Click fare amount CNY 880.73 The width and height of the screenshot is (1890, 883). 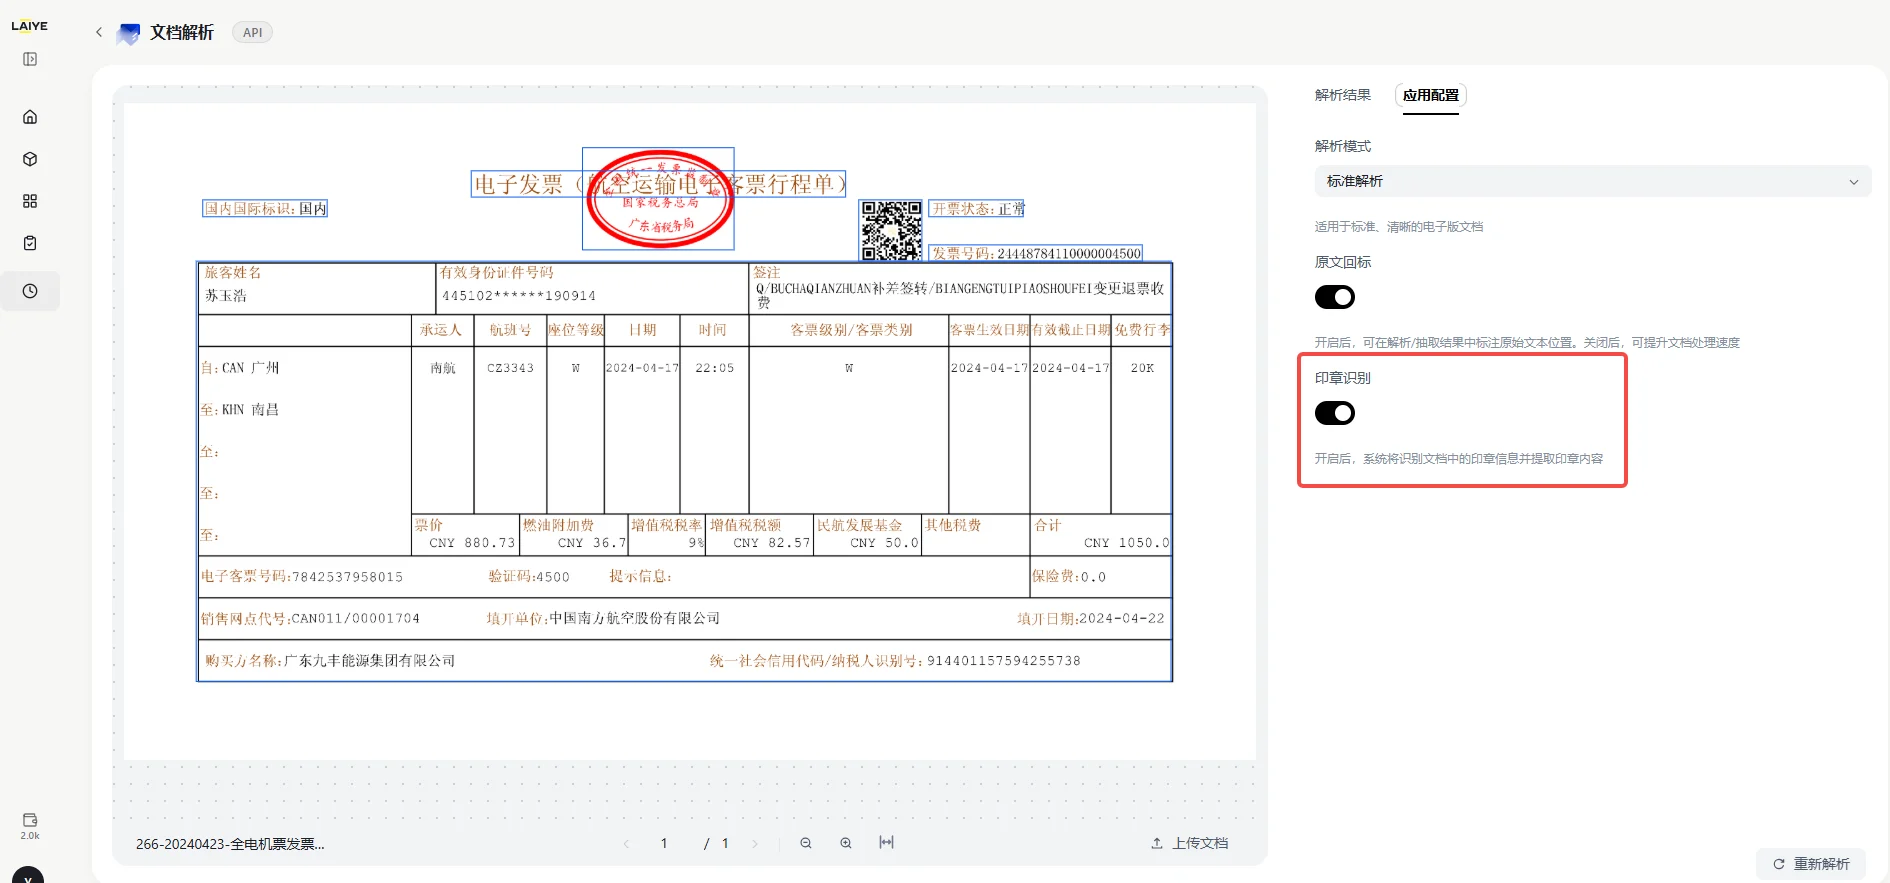pos(472,543)
